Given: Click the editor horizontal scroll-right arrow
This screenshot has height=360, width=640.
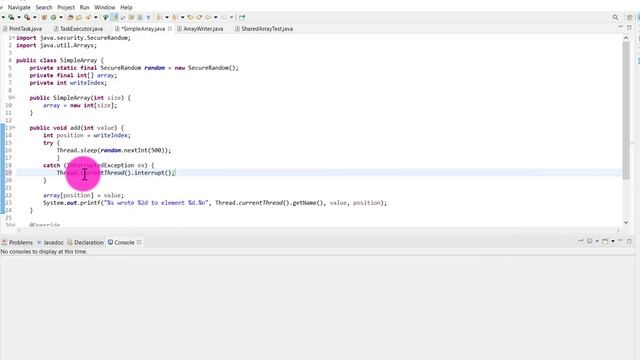Looking at the screenshot, I should click(618, 231).
